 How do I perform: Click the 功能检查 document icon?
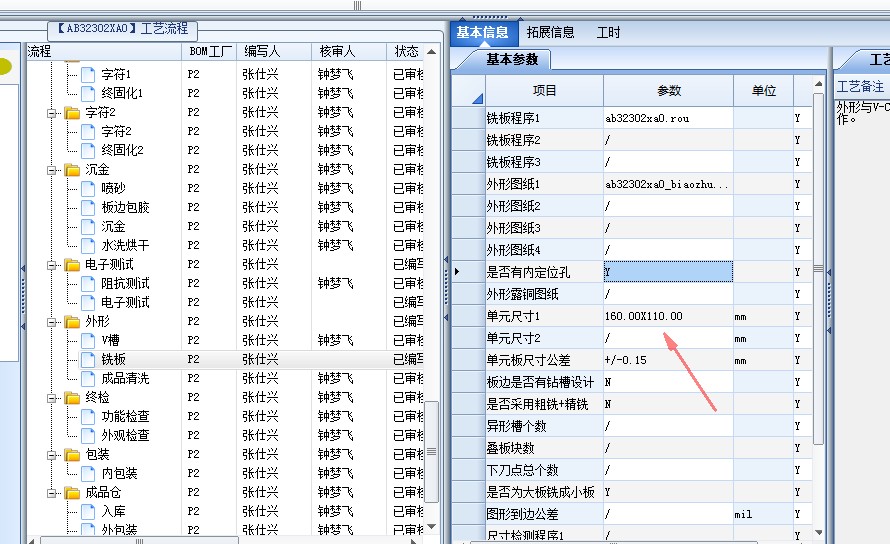pos(87,416)
